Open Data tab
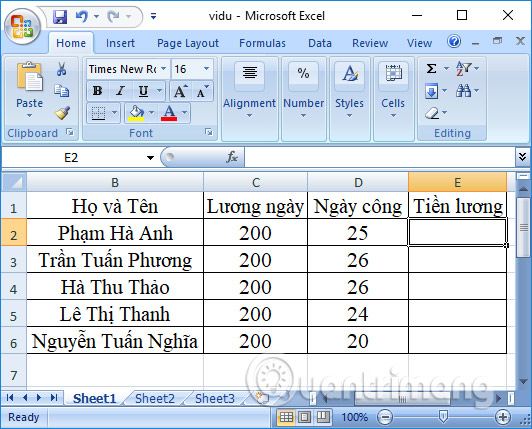The width and height of the screenshot is (532, 429). [x=320, y=43]
